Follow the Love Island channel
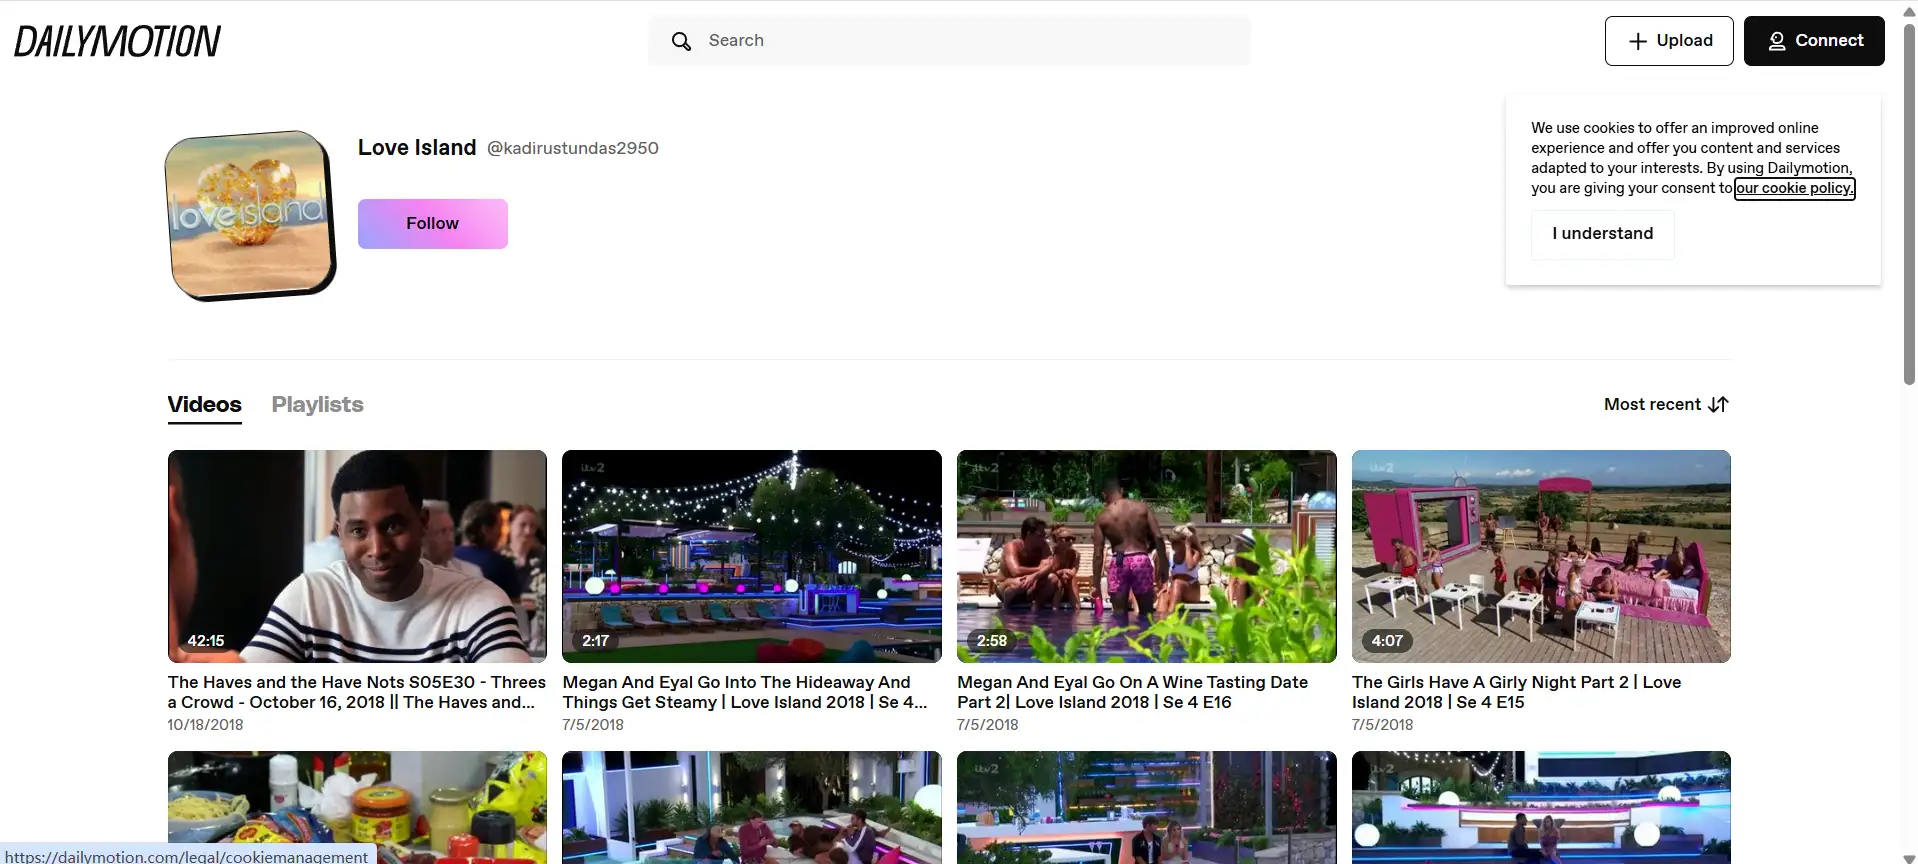 (433, 224)
